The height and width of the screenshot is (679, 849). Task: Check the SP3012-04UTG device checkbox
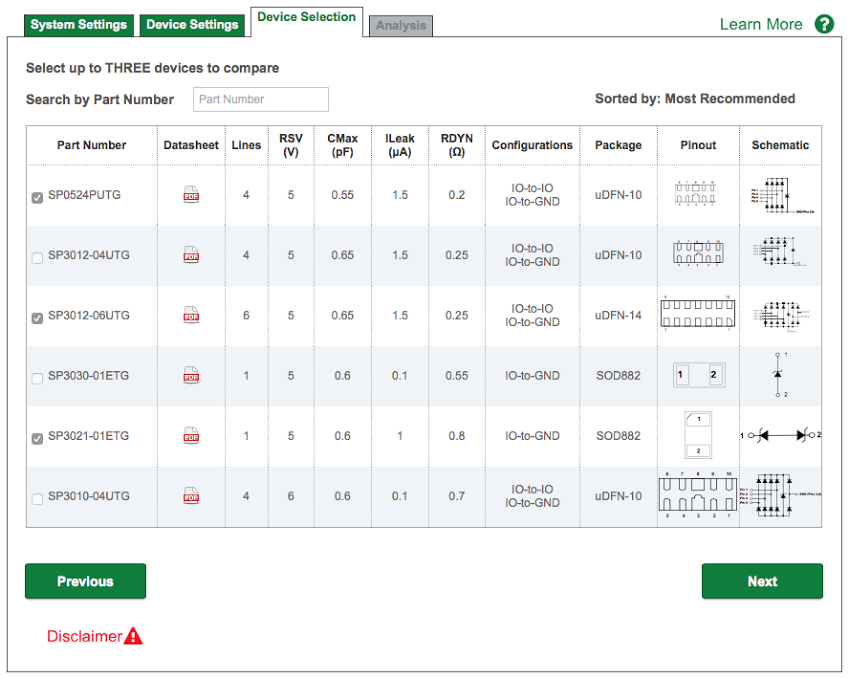(38, 258)
